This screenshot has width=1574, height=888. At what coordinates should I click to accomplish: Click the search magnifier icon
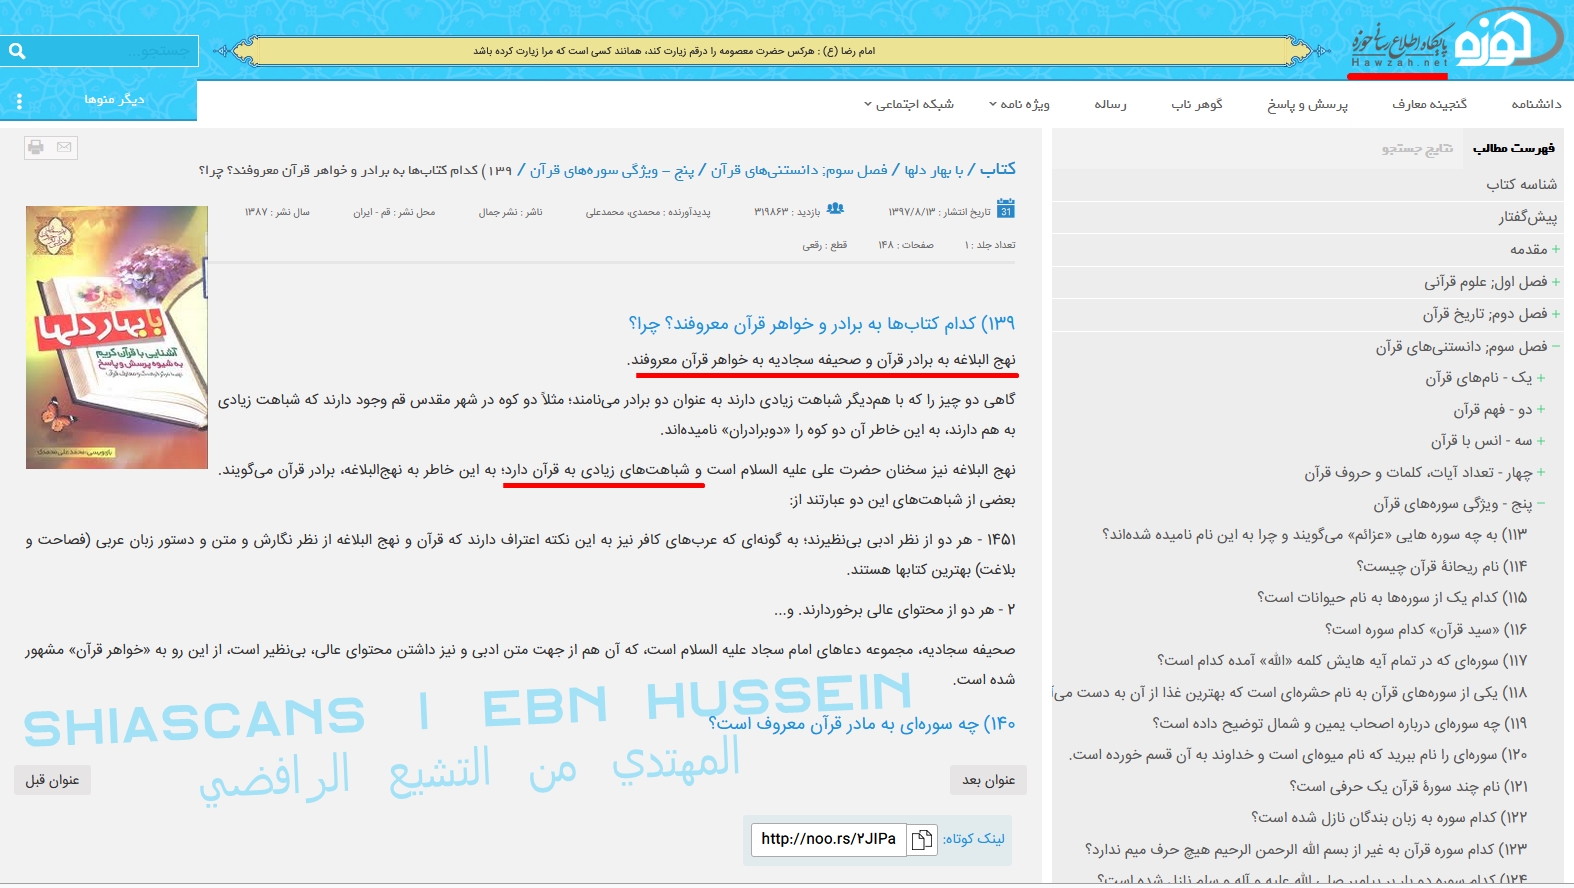(x=17, y=51)
